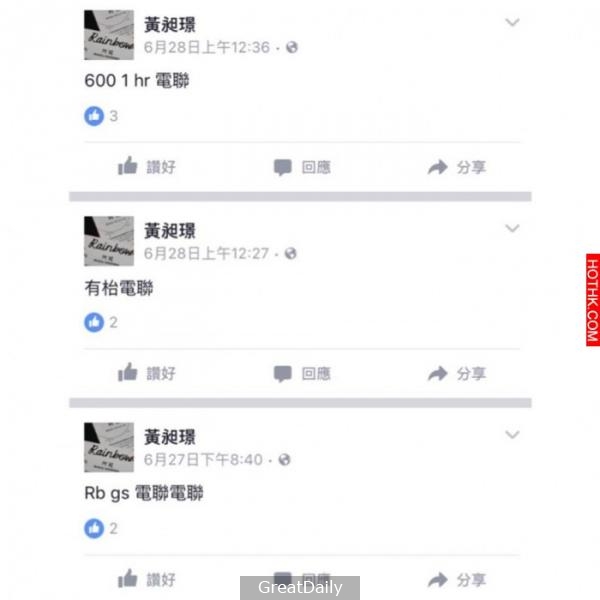
Task: Open public globe icon on 12:36 post
Action: (292, 47)
